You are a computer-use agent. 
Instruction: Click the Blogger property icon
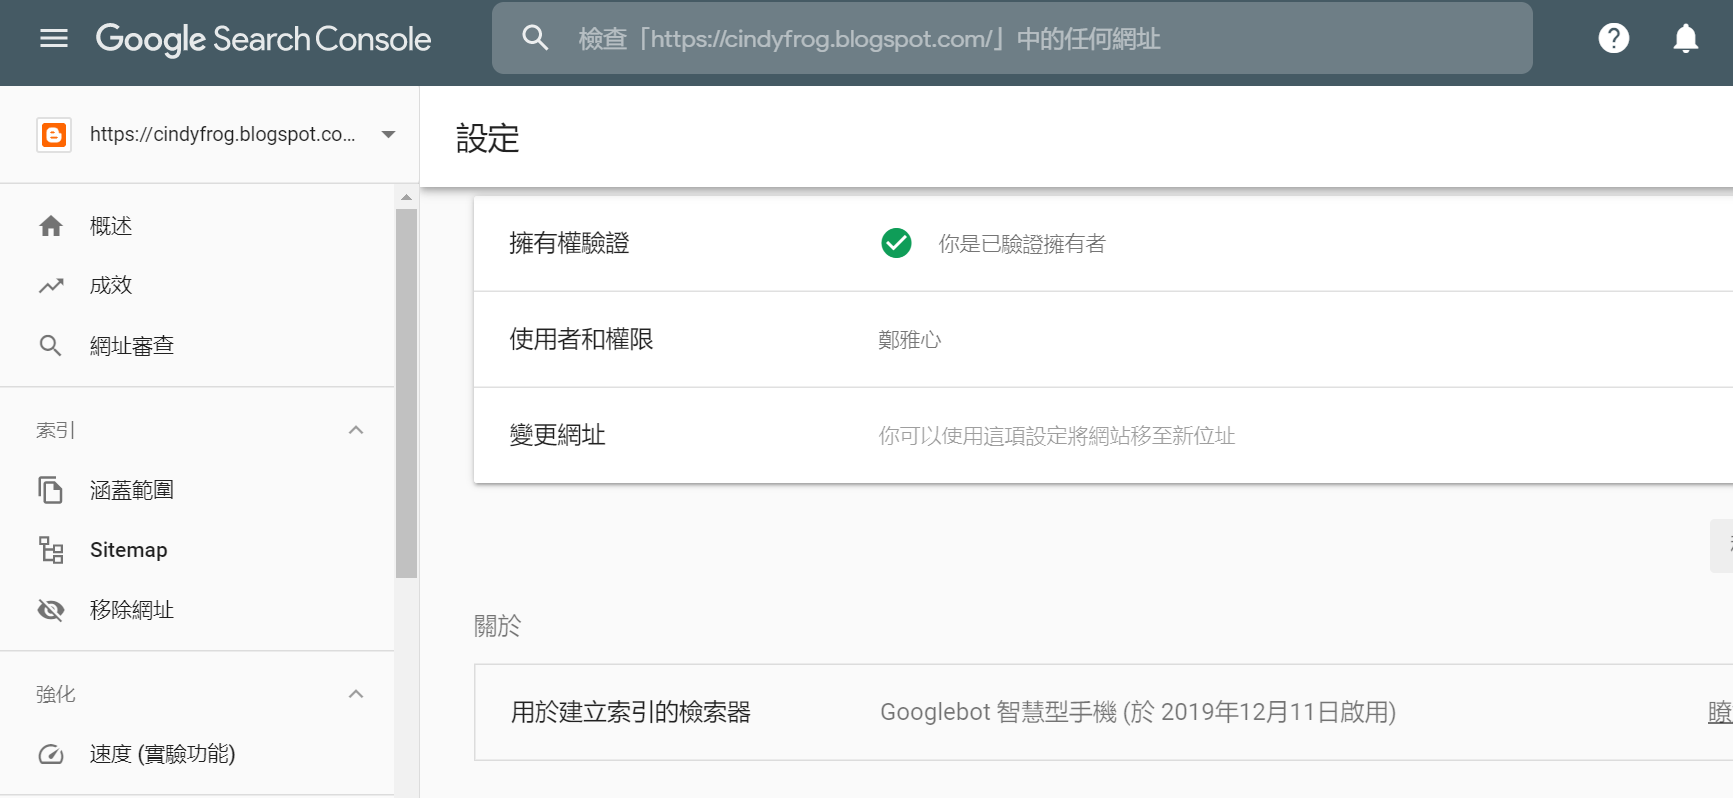pyautogui.click(x=54, y=134)
